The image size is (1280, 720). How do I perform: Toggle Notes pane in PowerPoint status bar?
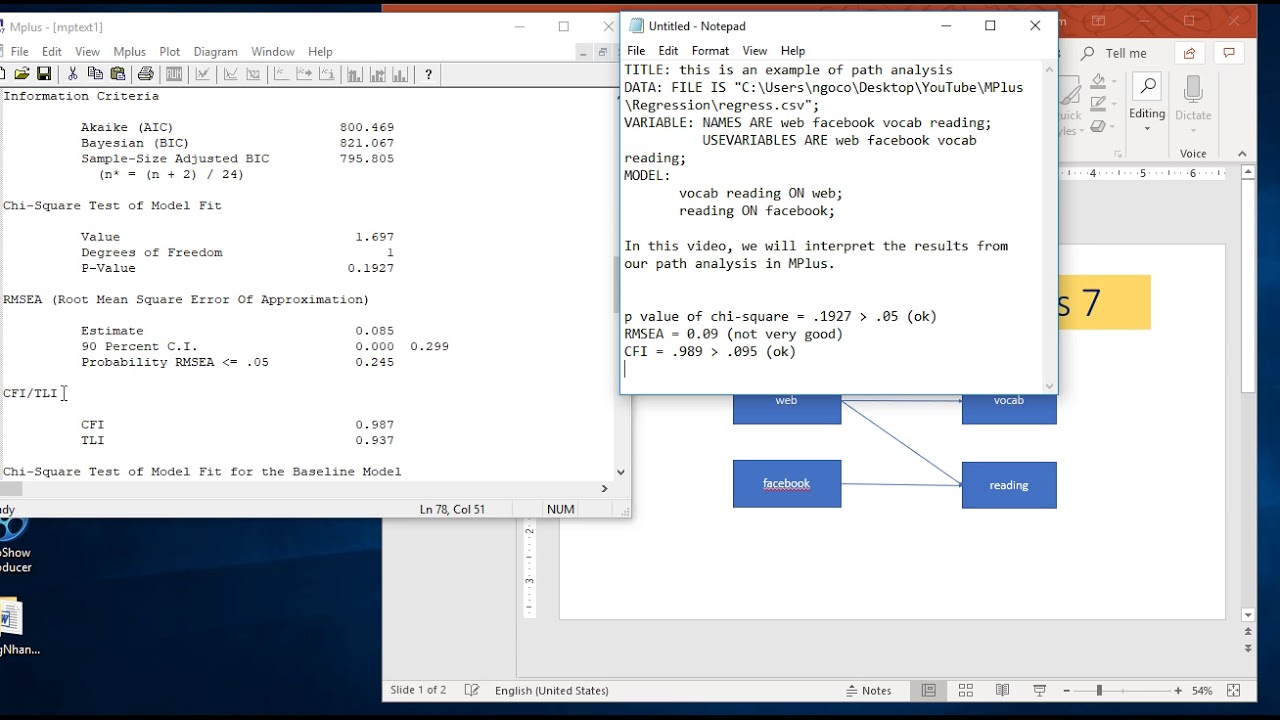[869, 691]
